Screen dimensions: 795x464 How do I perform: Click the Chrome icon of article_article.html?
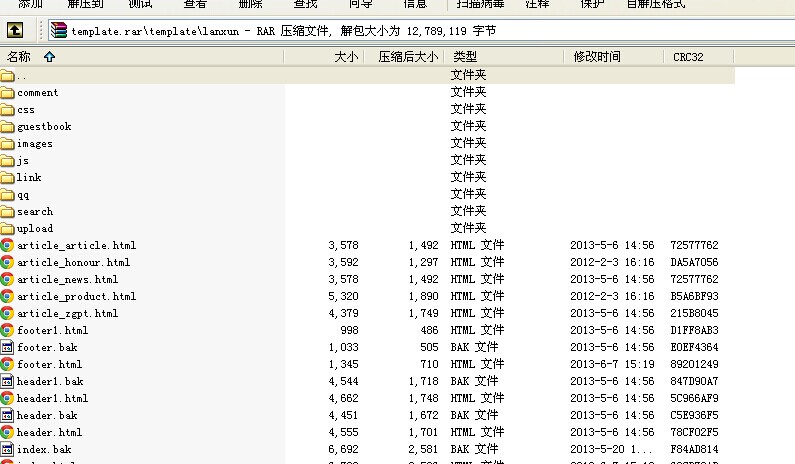[7, 245]
